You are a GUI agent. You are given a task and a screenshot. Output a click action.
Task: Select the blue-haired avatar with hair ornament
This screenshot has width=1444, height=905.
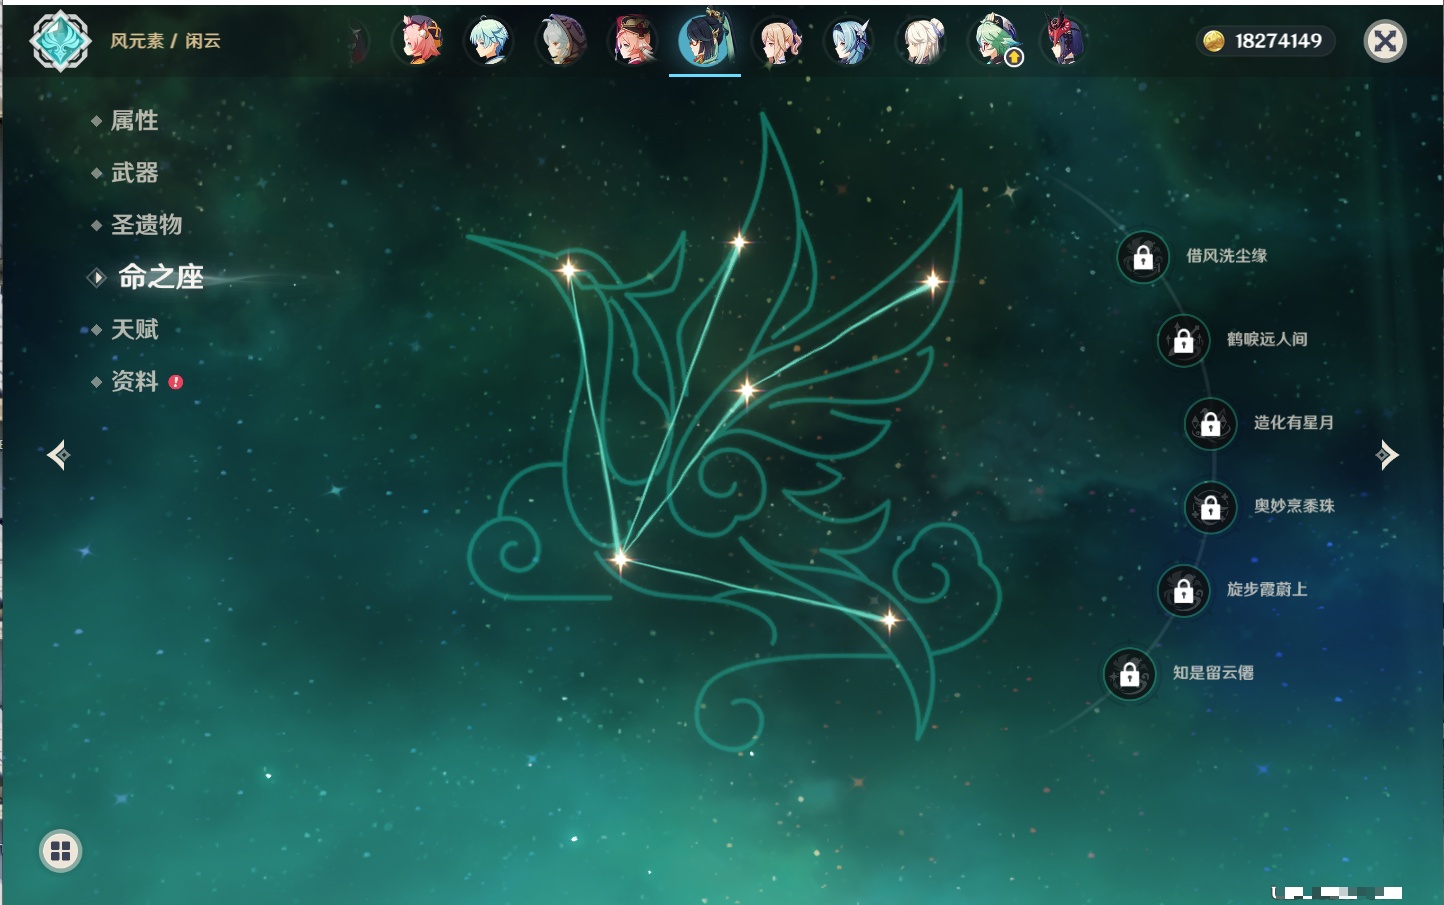(850, 41)
